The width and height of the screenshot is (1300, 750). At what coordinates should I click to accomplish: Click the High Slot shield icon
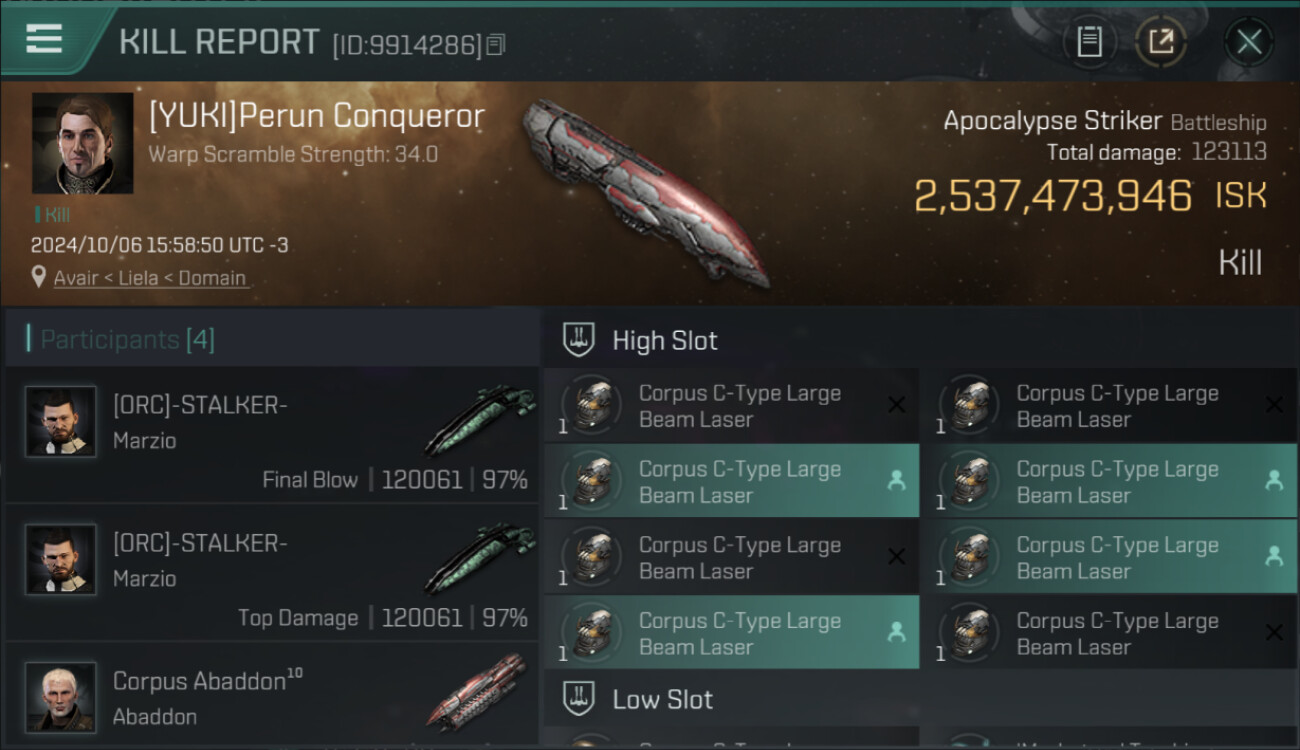click(579, 340)
